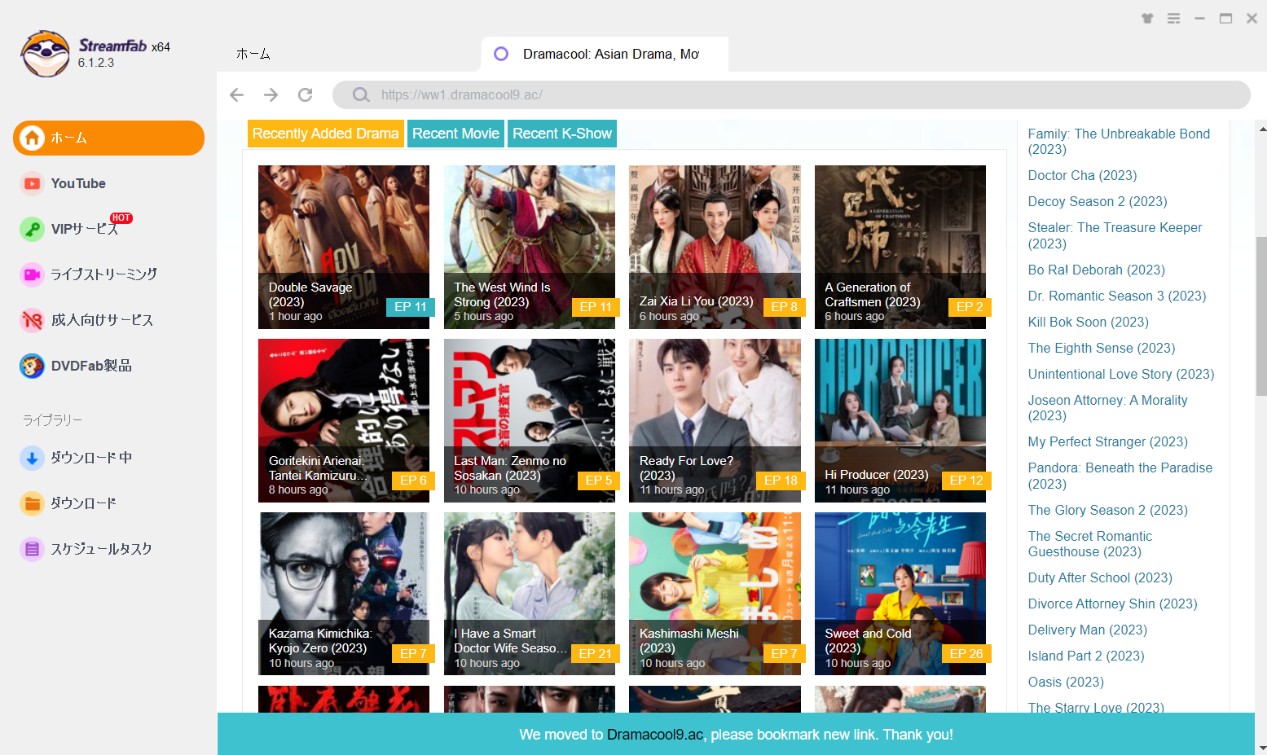Click Pandora: Beneath the Paradise link
Image resolution: width=1267 pixels, height=755 pixels.
pos(1120,476)
